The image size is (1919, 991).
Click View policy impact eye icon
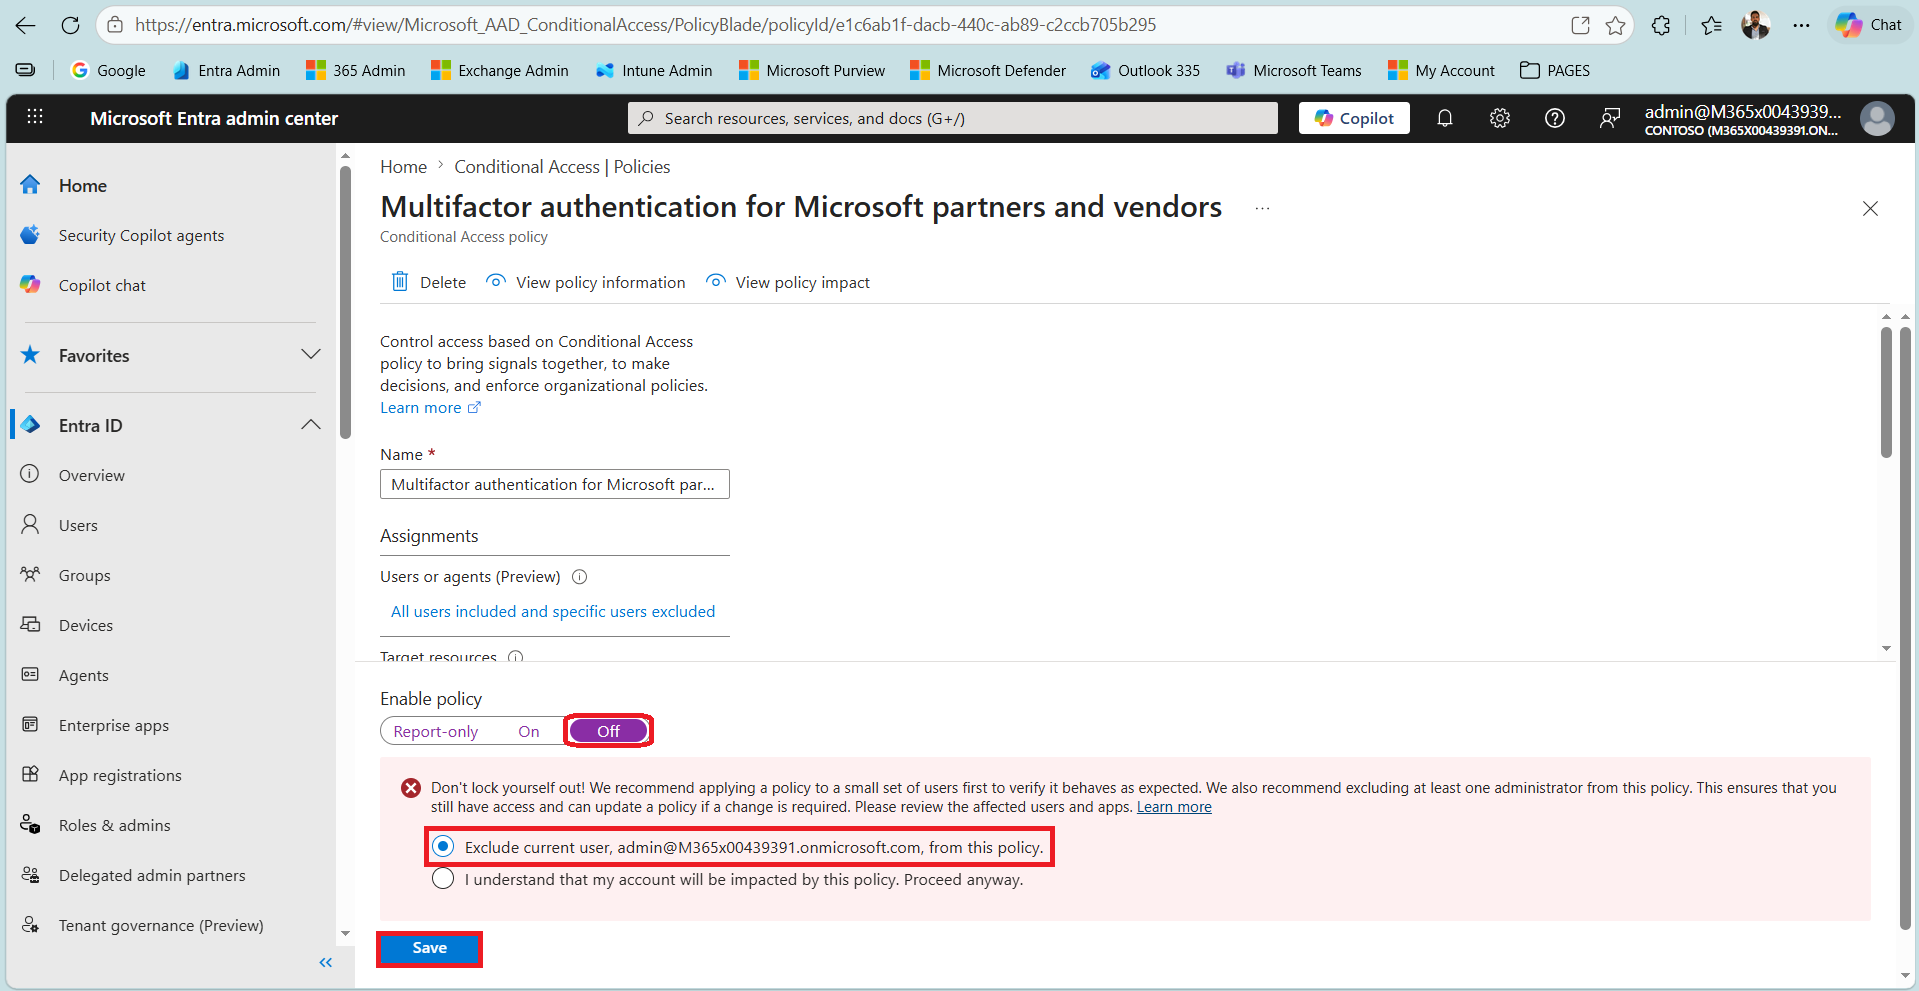[715, 281]
